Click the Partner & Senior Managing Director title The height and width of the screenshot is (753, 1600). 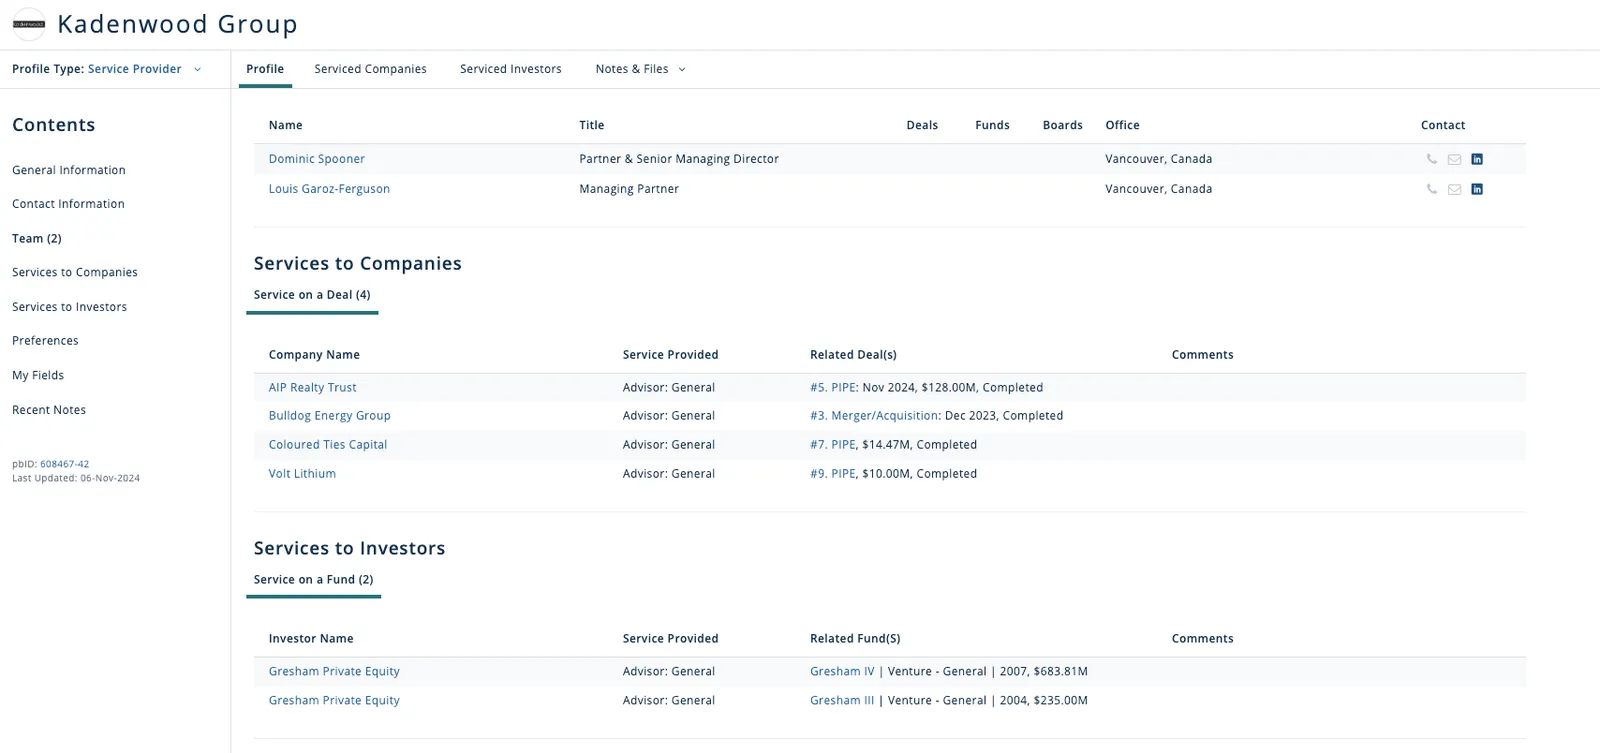[x=679, y=159]
